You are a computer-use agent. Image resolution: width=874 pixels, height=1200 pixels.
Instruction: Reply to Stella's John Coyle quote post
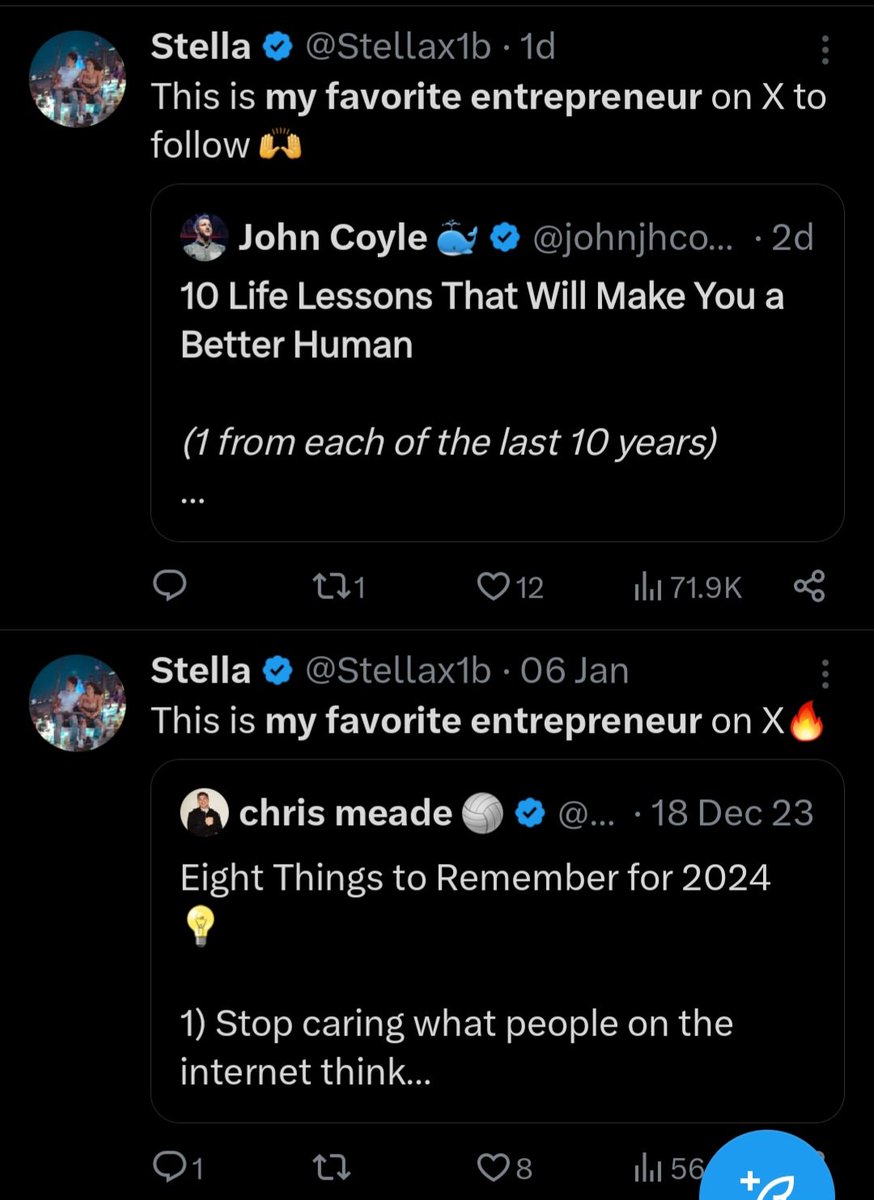[x=171, y=587]
